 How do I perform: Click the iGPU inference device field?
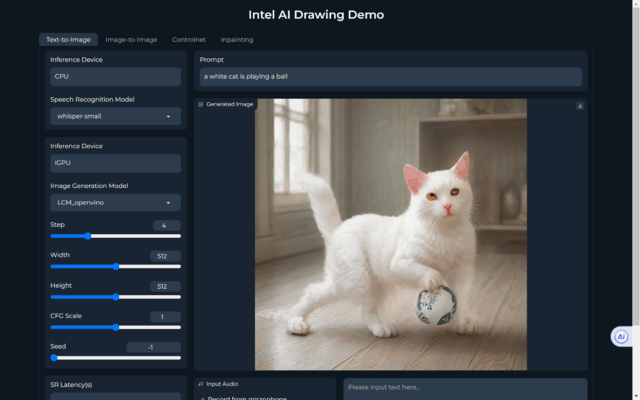pos(116,163)
